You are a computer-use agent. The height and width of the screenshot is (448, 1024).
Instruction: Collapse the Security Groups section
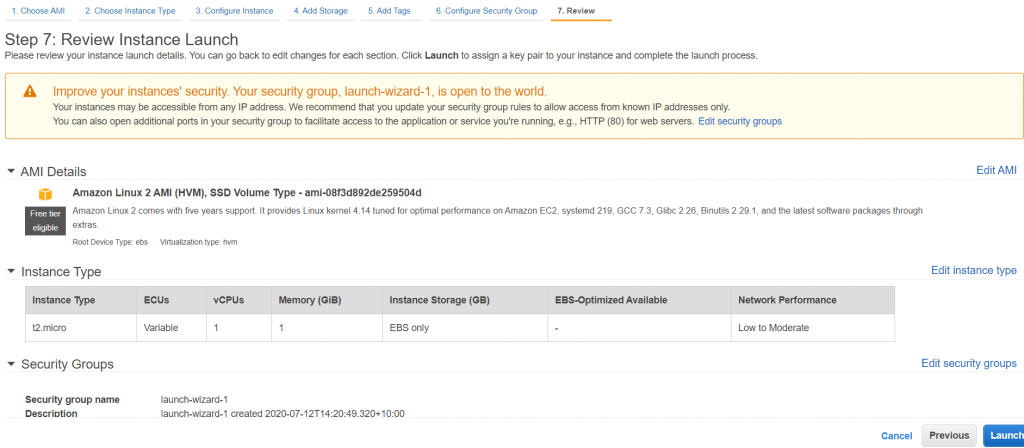[x=11, y=365]
